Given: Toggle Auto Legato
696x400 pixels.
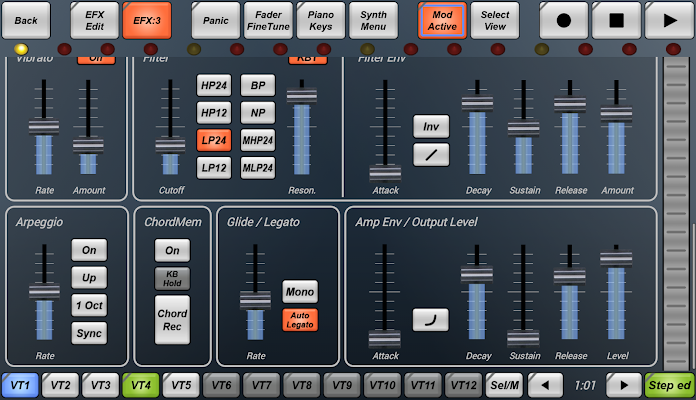Looking at the screenshot, I should pos(300,320).
